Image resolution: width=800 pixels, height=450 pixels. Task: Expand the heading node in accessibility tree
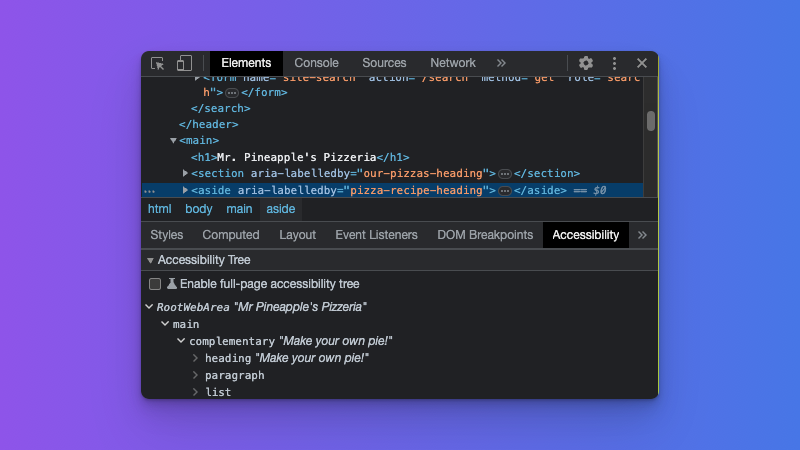point(196,358)
